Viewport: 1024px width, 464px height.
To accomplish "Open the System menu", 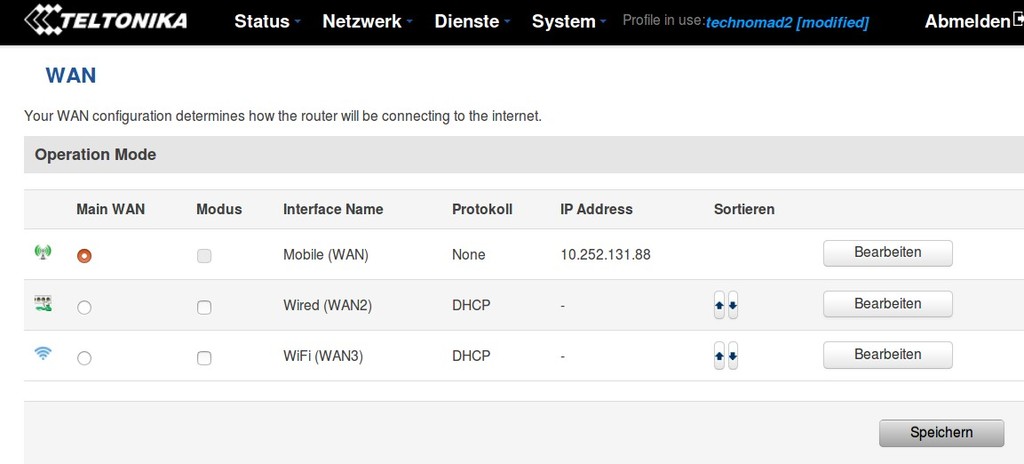I will pos(569,21).
